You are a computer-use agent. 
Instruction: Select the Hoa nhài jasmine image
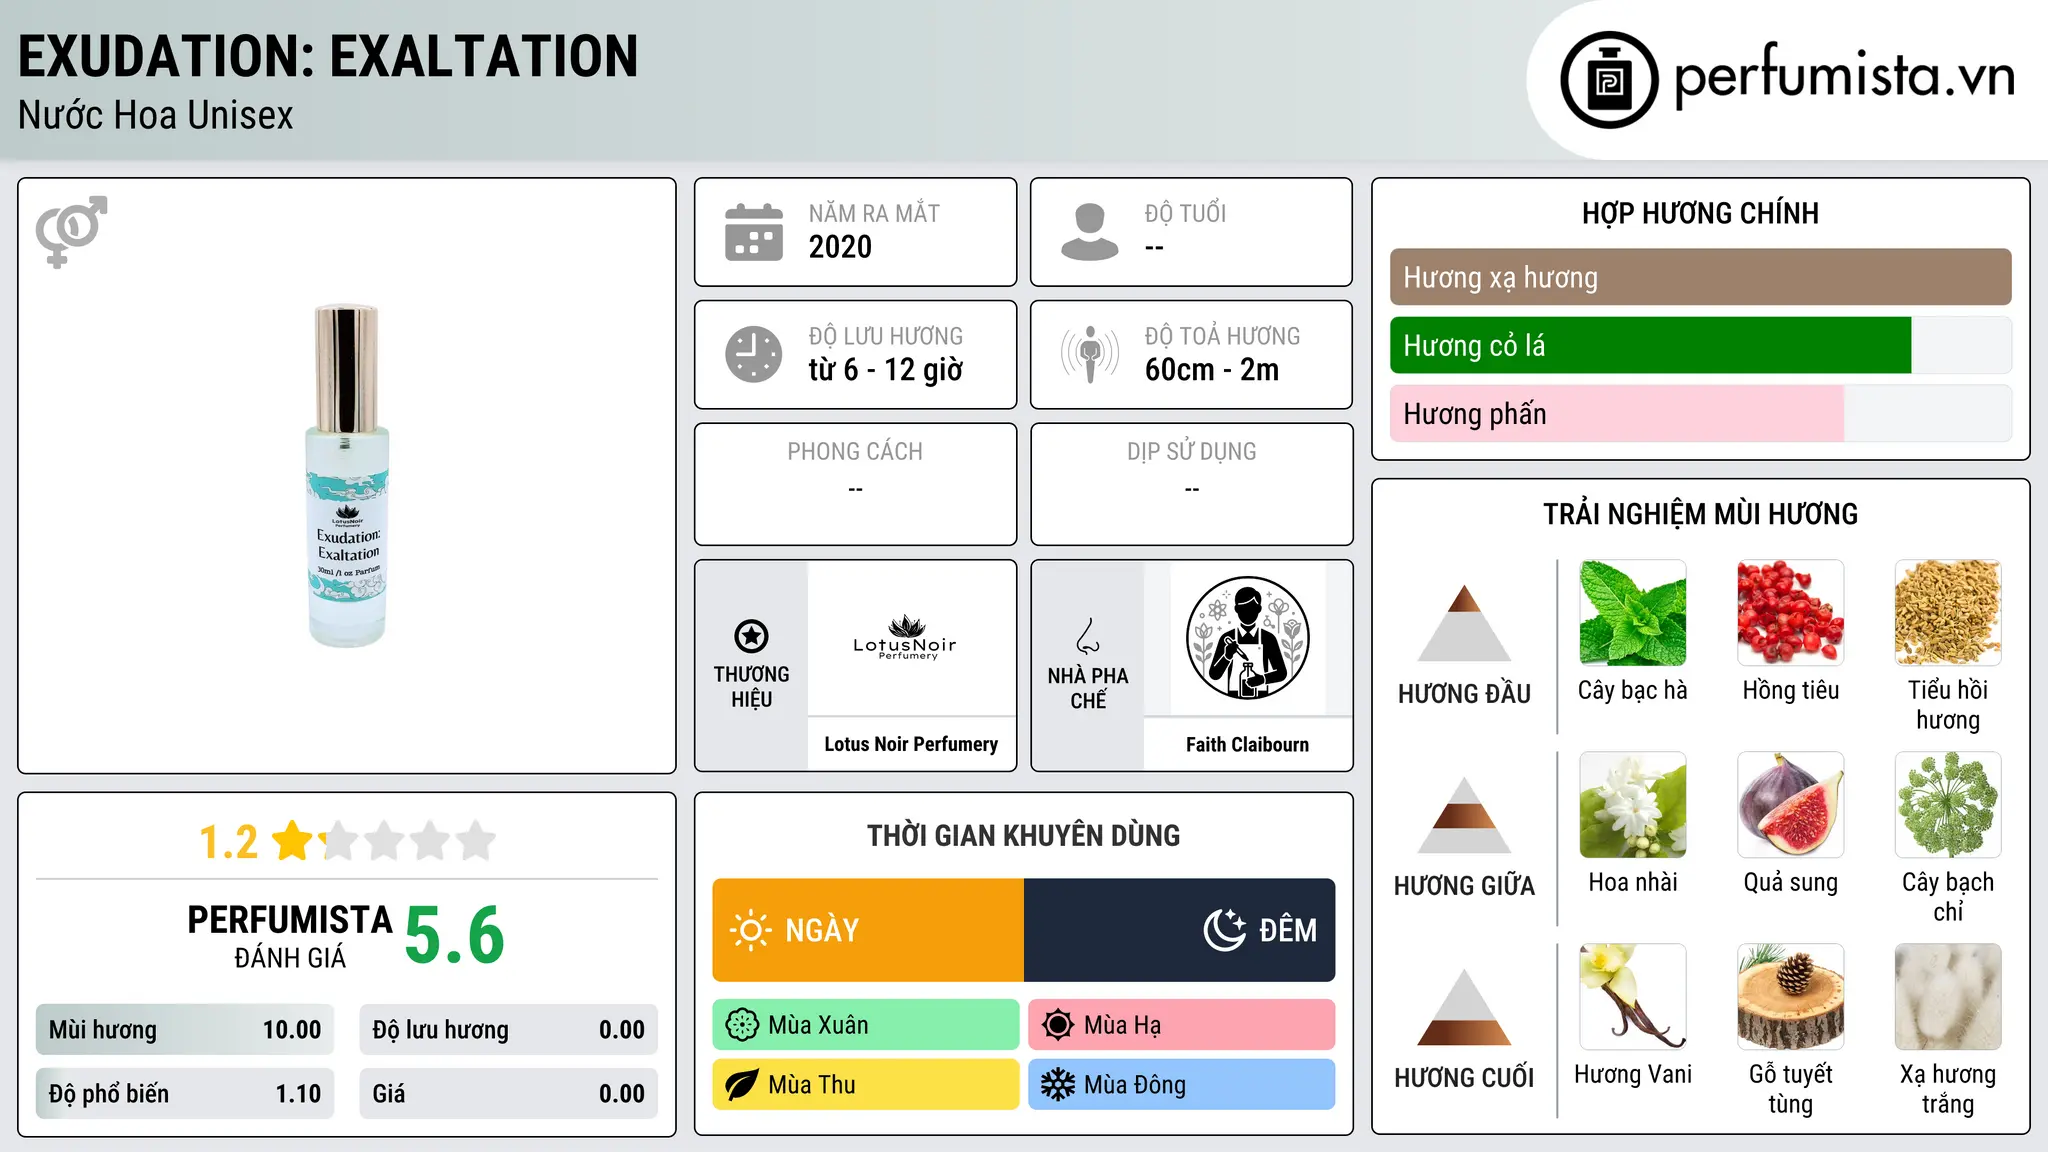(x=1633, y=805)
